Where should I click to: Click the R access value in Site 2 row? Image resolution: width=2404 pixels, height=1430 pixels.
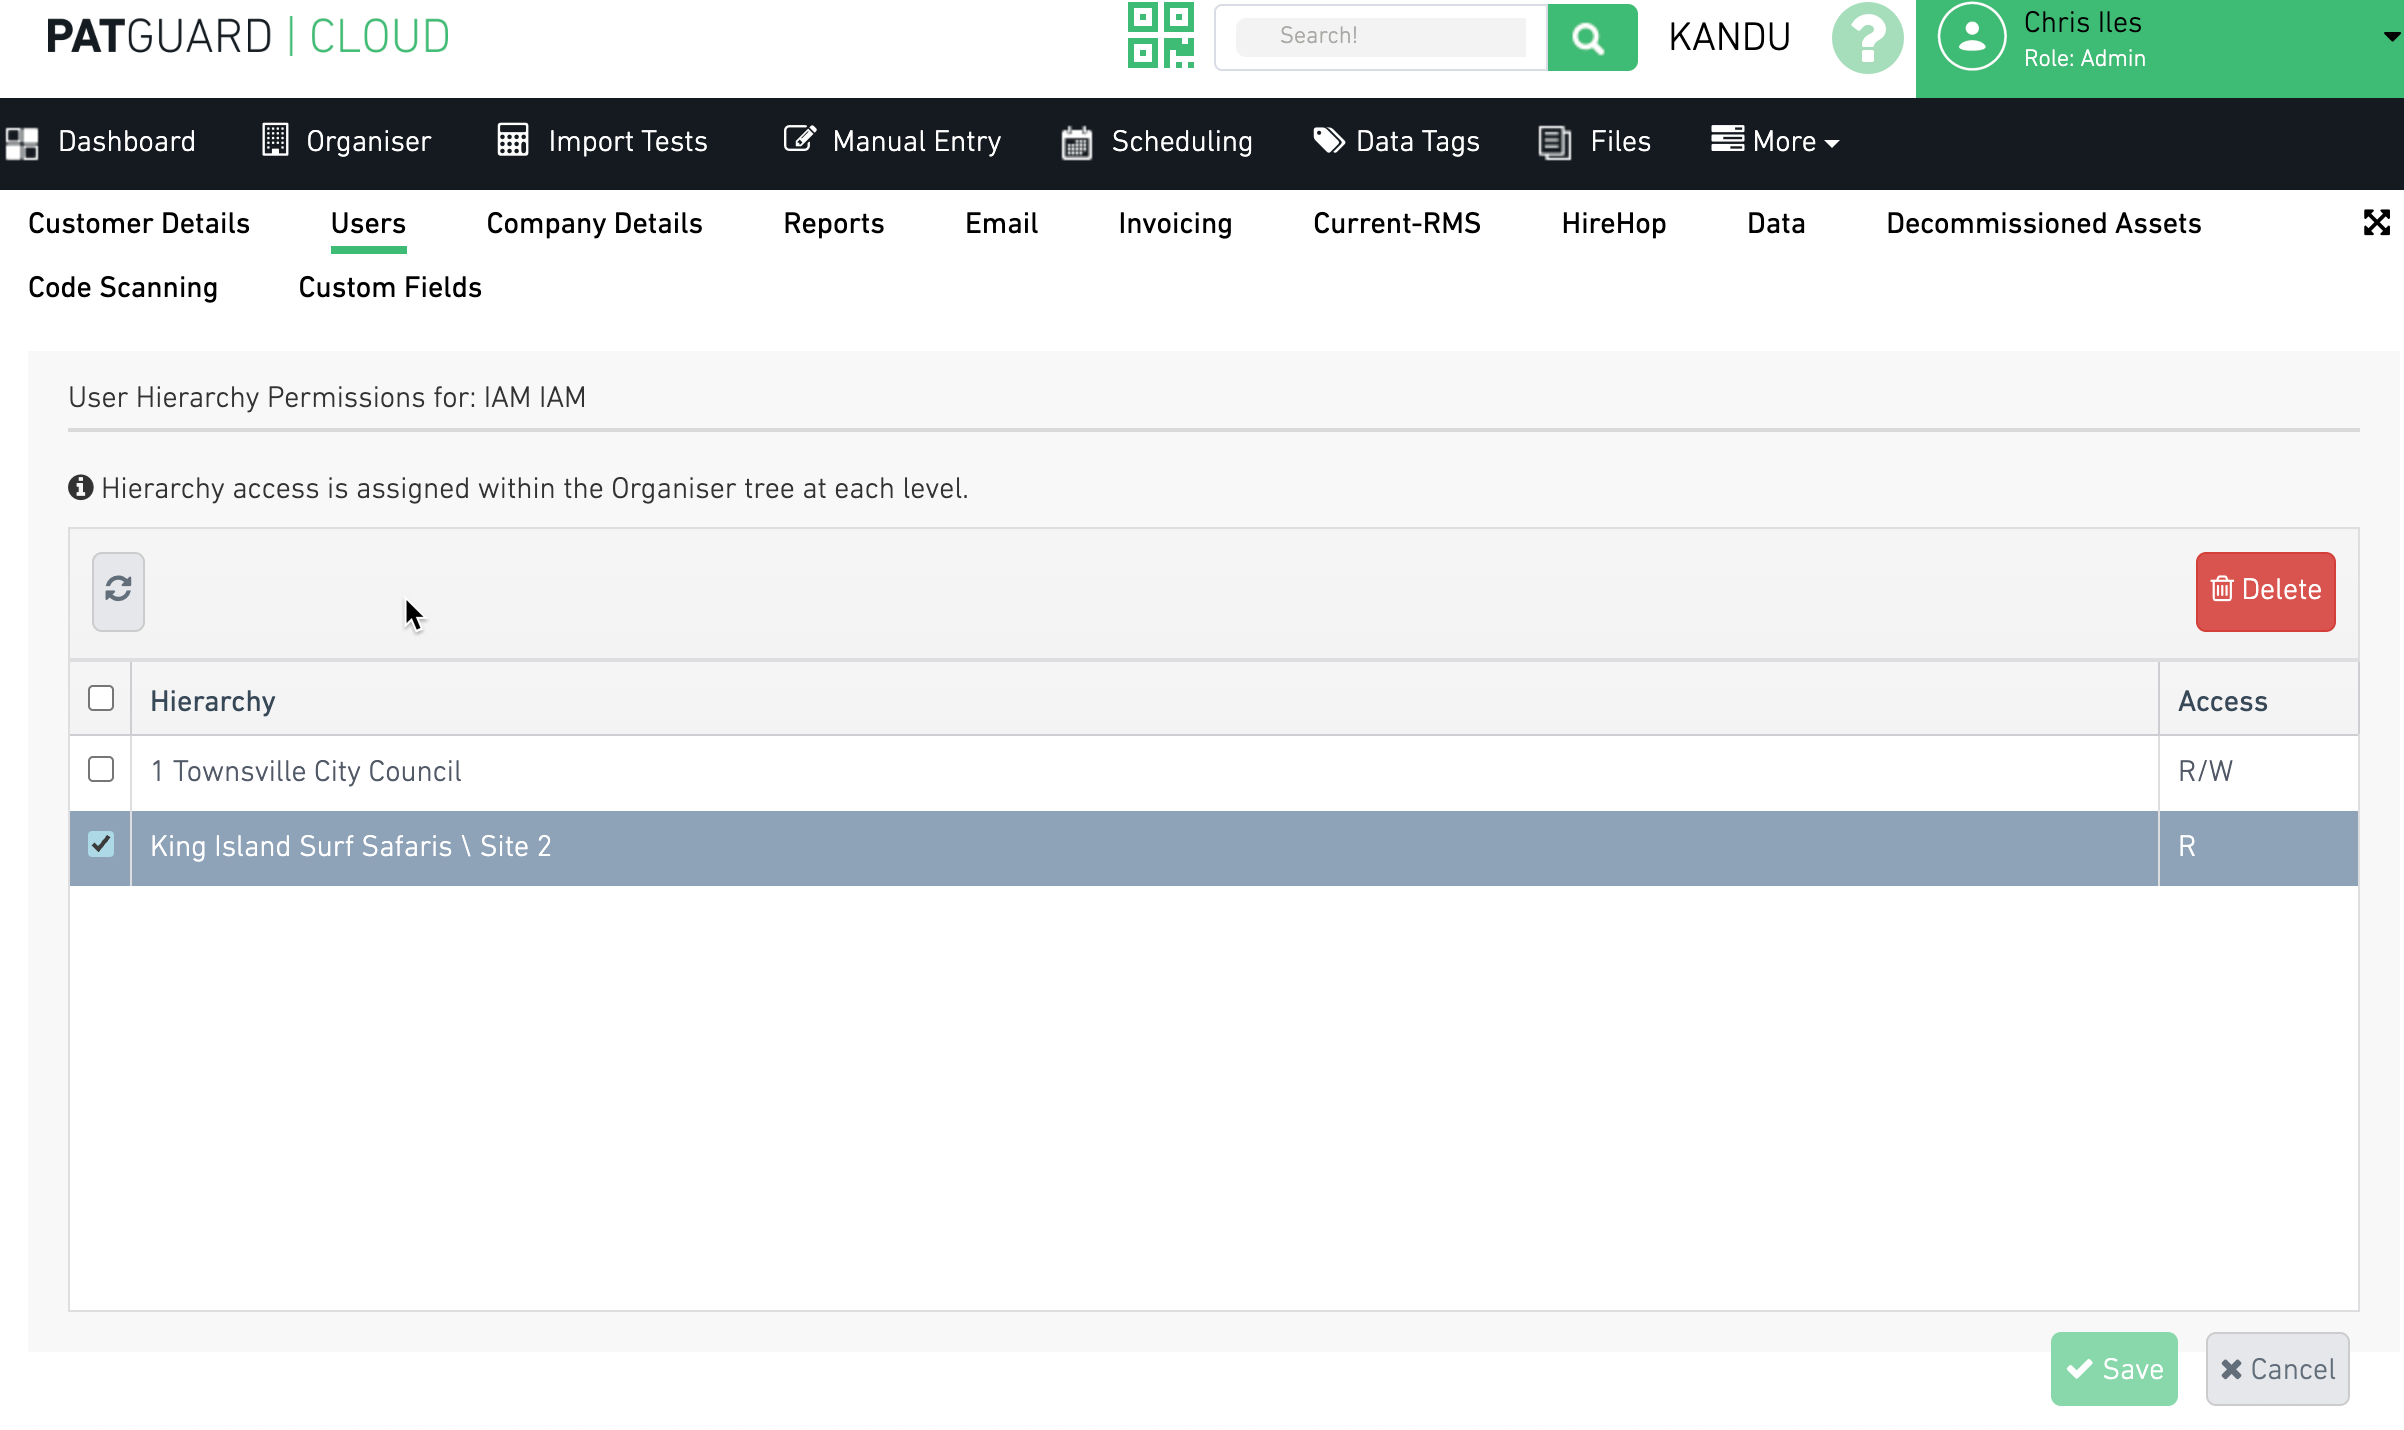[2187, 846]
